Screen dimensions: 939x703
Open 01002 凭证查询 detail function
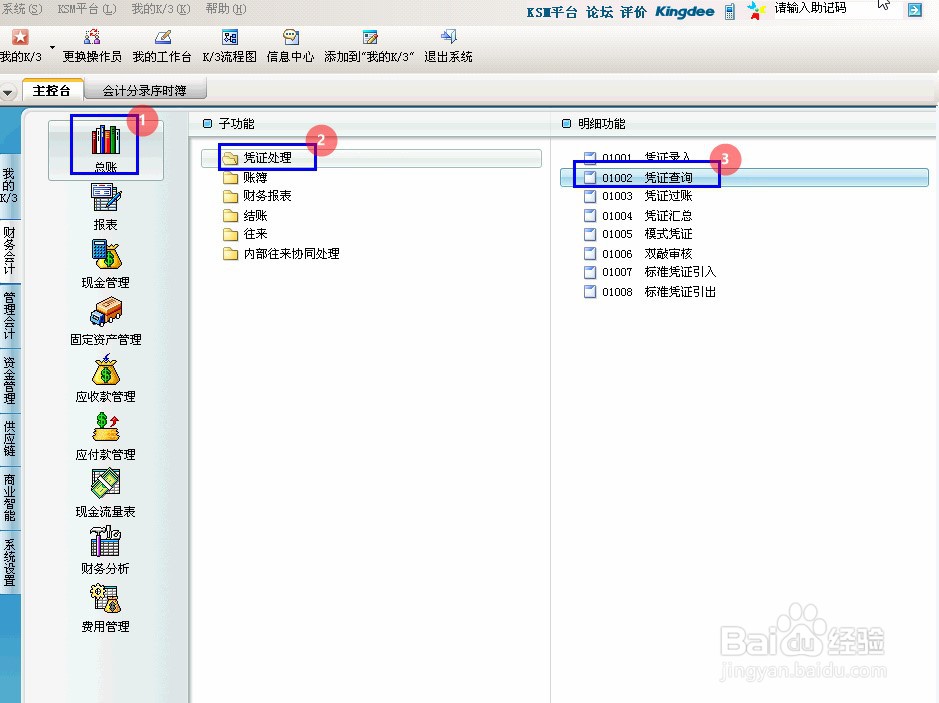tap(744, 177)
